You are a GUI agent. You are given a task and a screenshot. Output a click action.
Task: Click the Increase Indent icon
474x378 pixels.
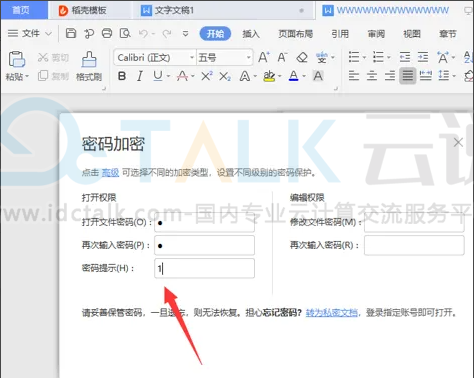(x=423, y=57)
